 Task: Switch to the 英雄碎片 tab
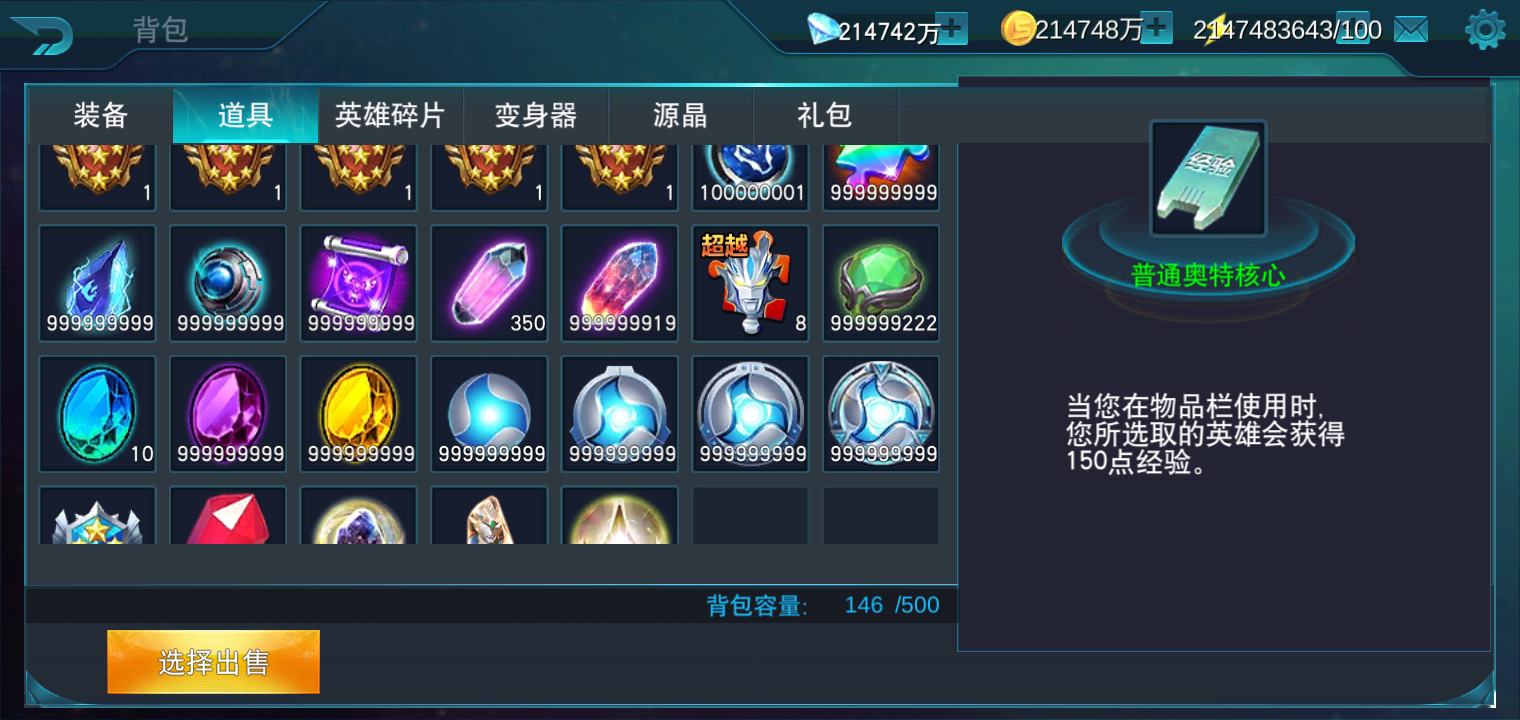[390, 115]
